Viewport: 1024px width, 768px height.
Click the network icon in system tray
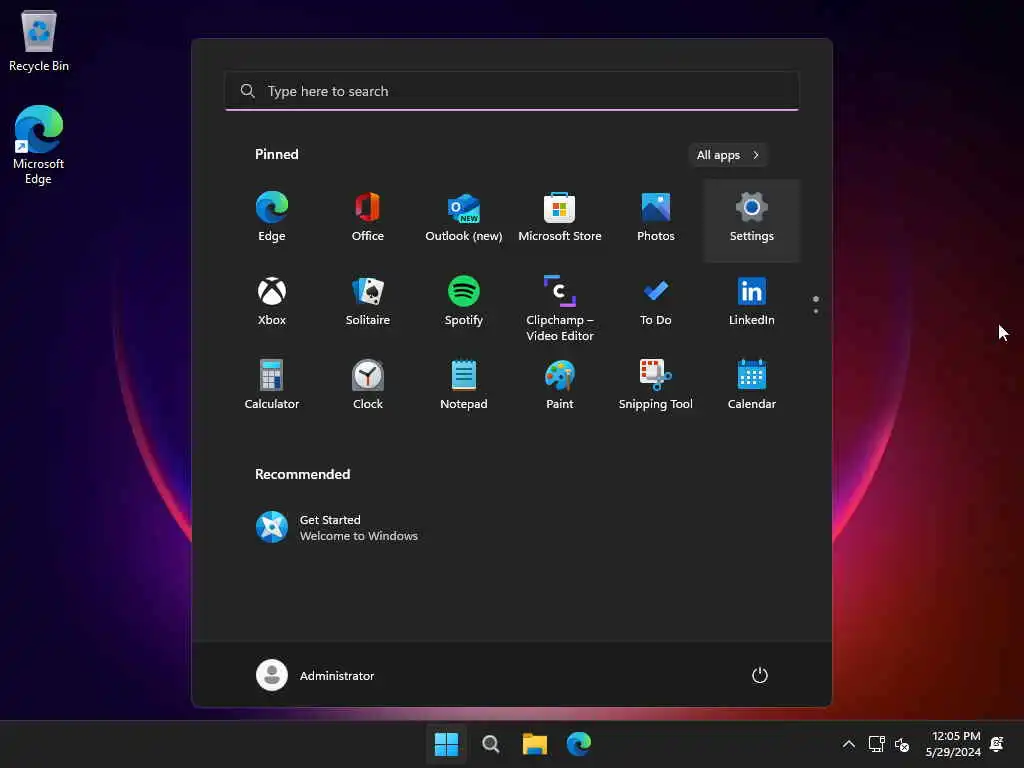(x=876, y=744)
